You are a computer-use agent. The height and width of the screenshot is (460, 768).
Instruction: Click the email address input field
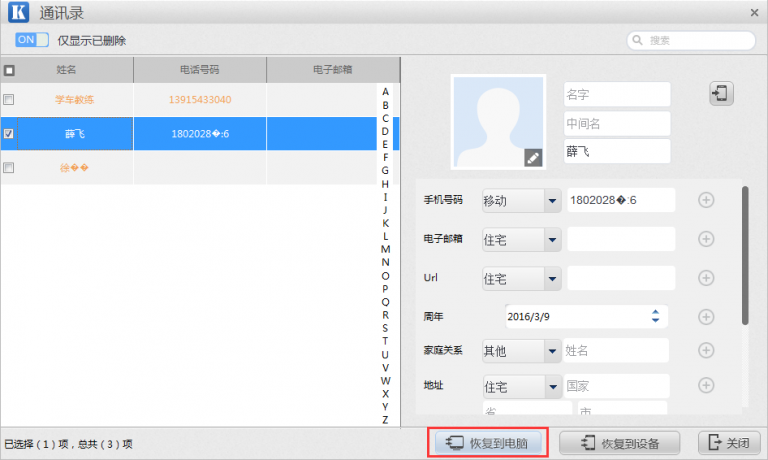pyautogui.click(x=621, y=239)
